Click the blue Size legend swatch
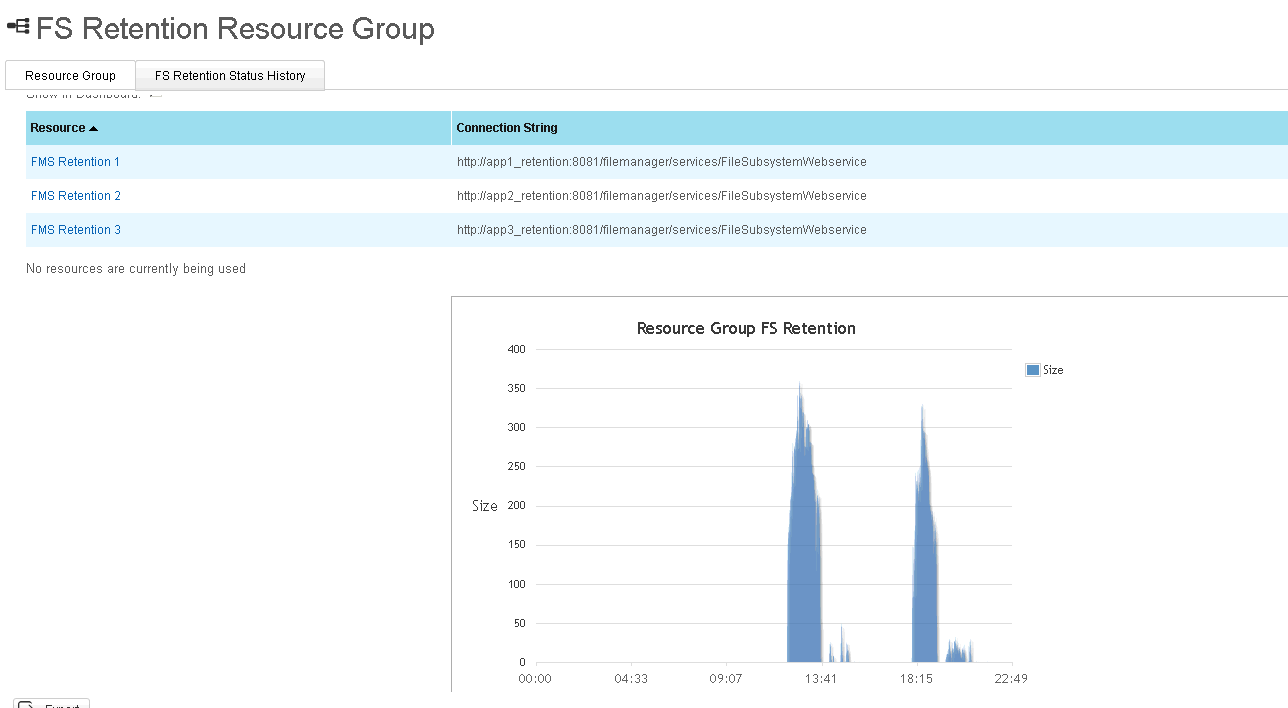 (x=1033, y=370)
